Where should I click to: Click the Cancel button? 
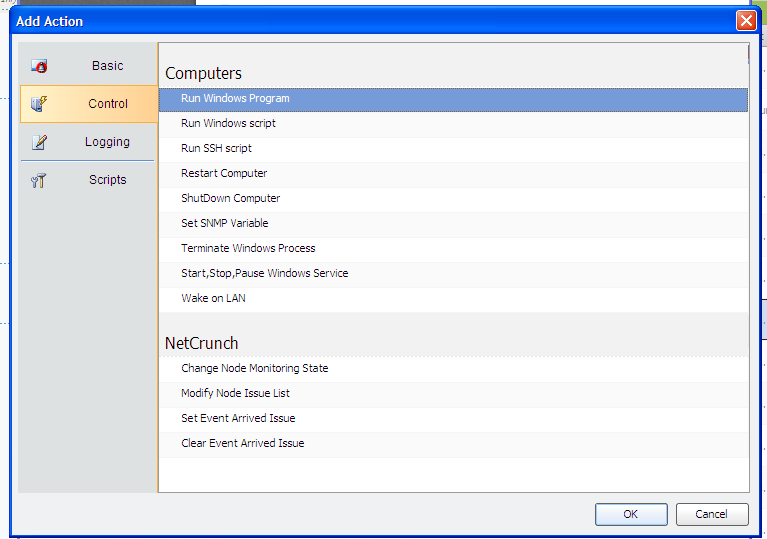(711, 514)
